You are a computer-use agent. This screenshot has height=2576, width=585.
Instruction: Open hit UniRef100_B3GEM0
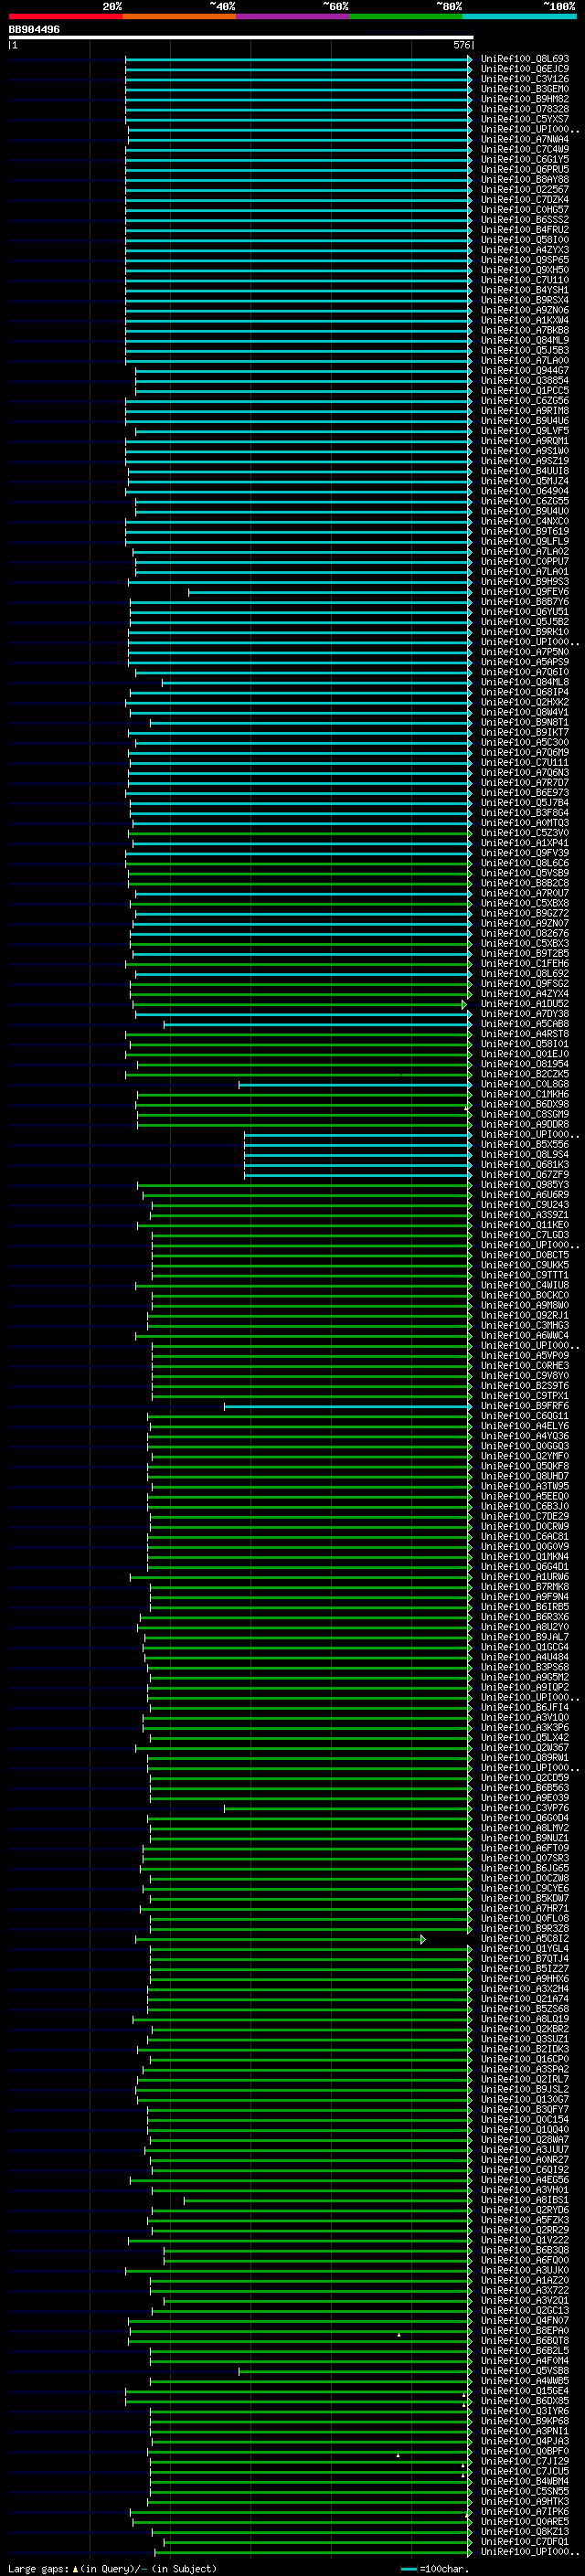(525, 89)
